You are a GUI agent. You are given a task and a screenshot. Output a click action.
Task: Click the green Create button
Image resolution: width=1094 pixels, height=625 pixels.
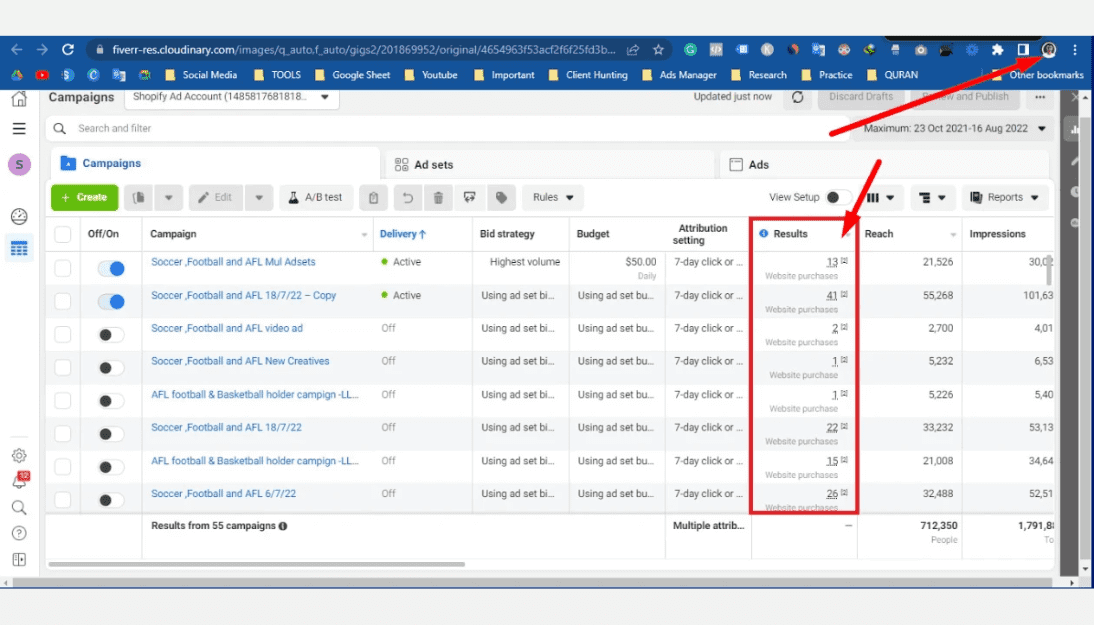coord(84,198)
